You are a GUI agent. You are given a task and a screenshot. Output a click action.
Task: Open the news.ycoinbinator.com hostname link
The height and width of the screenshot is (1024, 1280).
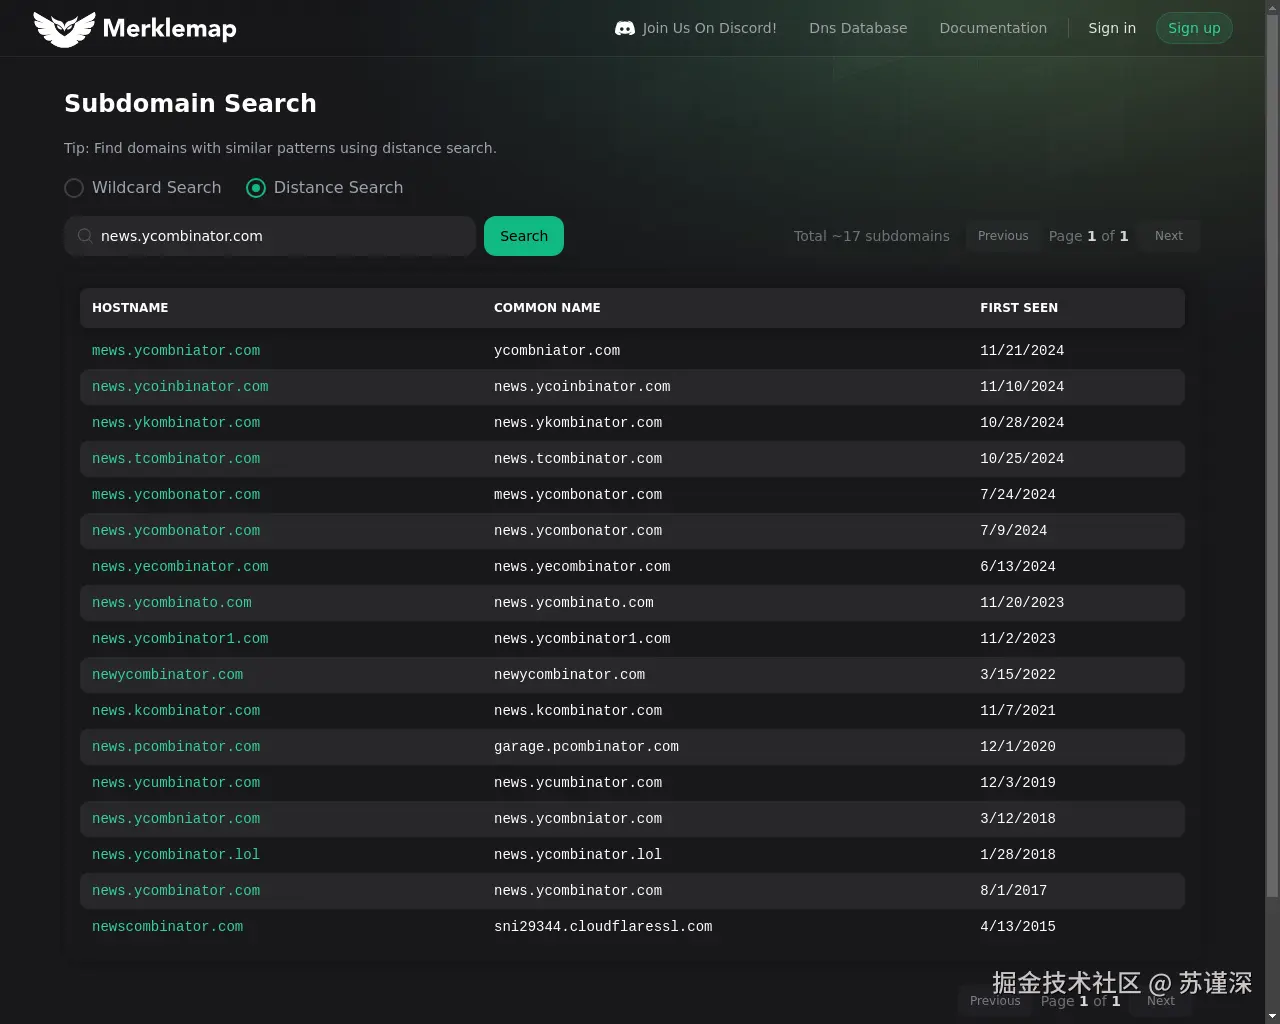(180, 386)
